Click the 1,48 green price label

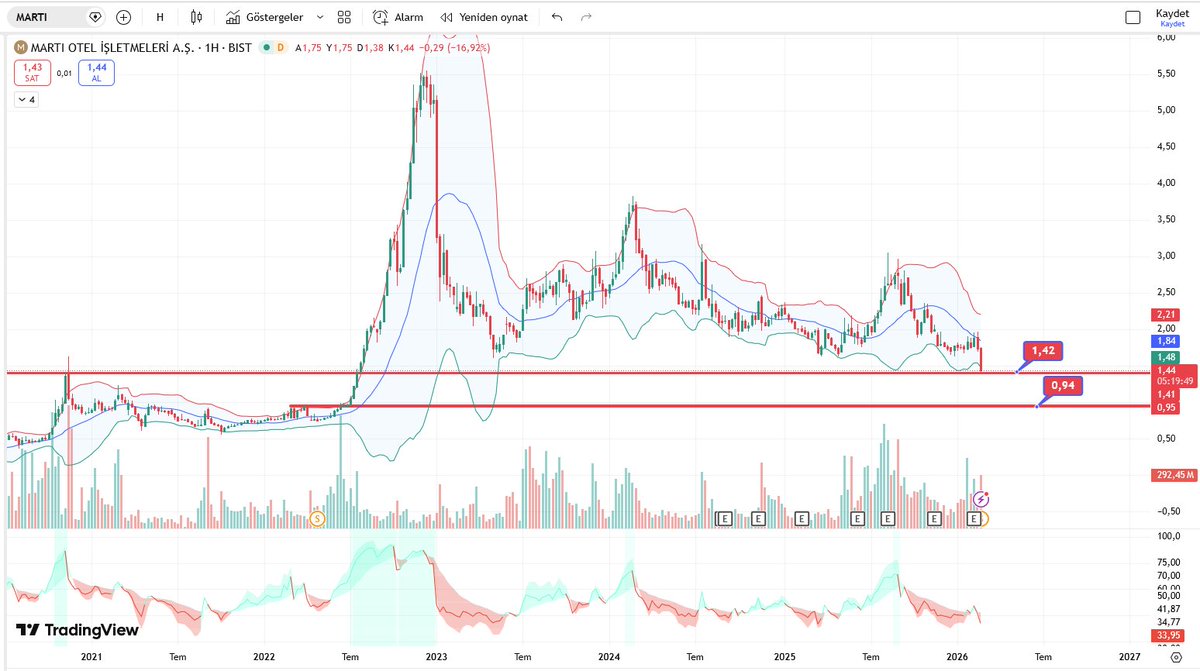pyautogui.click(x=1166, y=357)
